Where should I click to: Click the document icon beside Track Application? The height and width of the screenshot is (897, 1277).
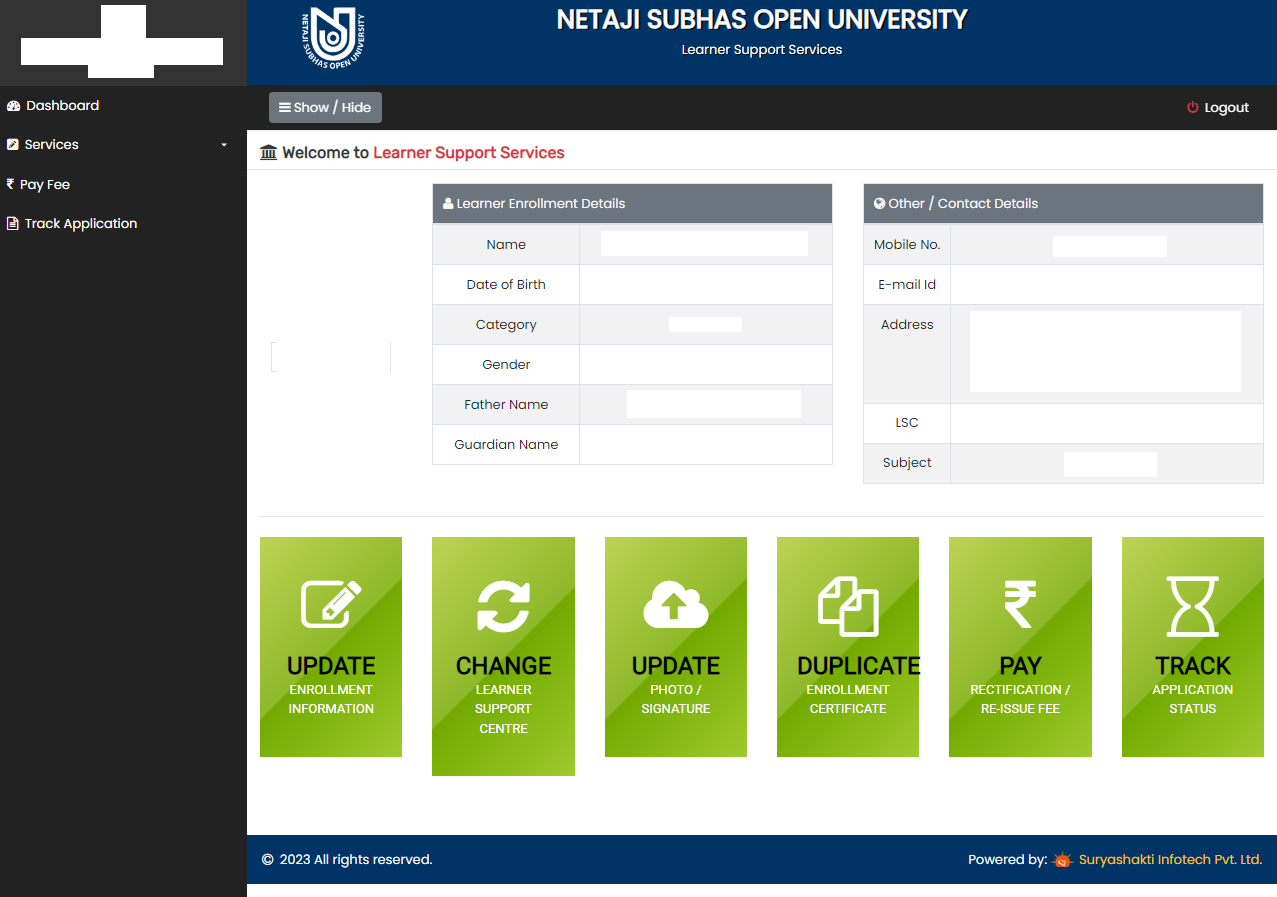tap(12, 224)
